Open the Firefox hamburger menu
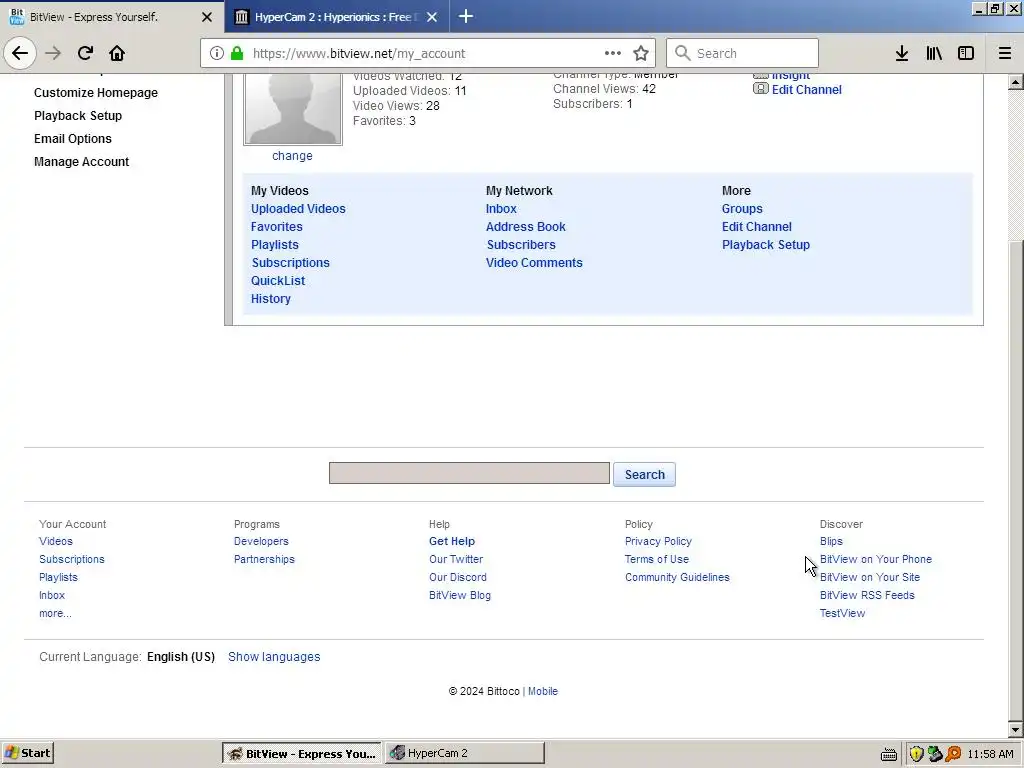Viewport: 1024px width, 768px height. 1005,53
